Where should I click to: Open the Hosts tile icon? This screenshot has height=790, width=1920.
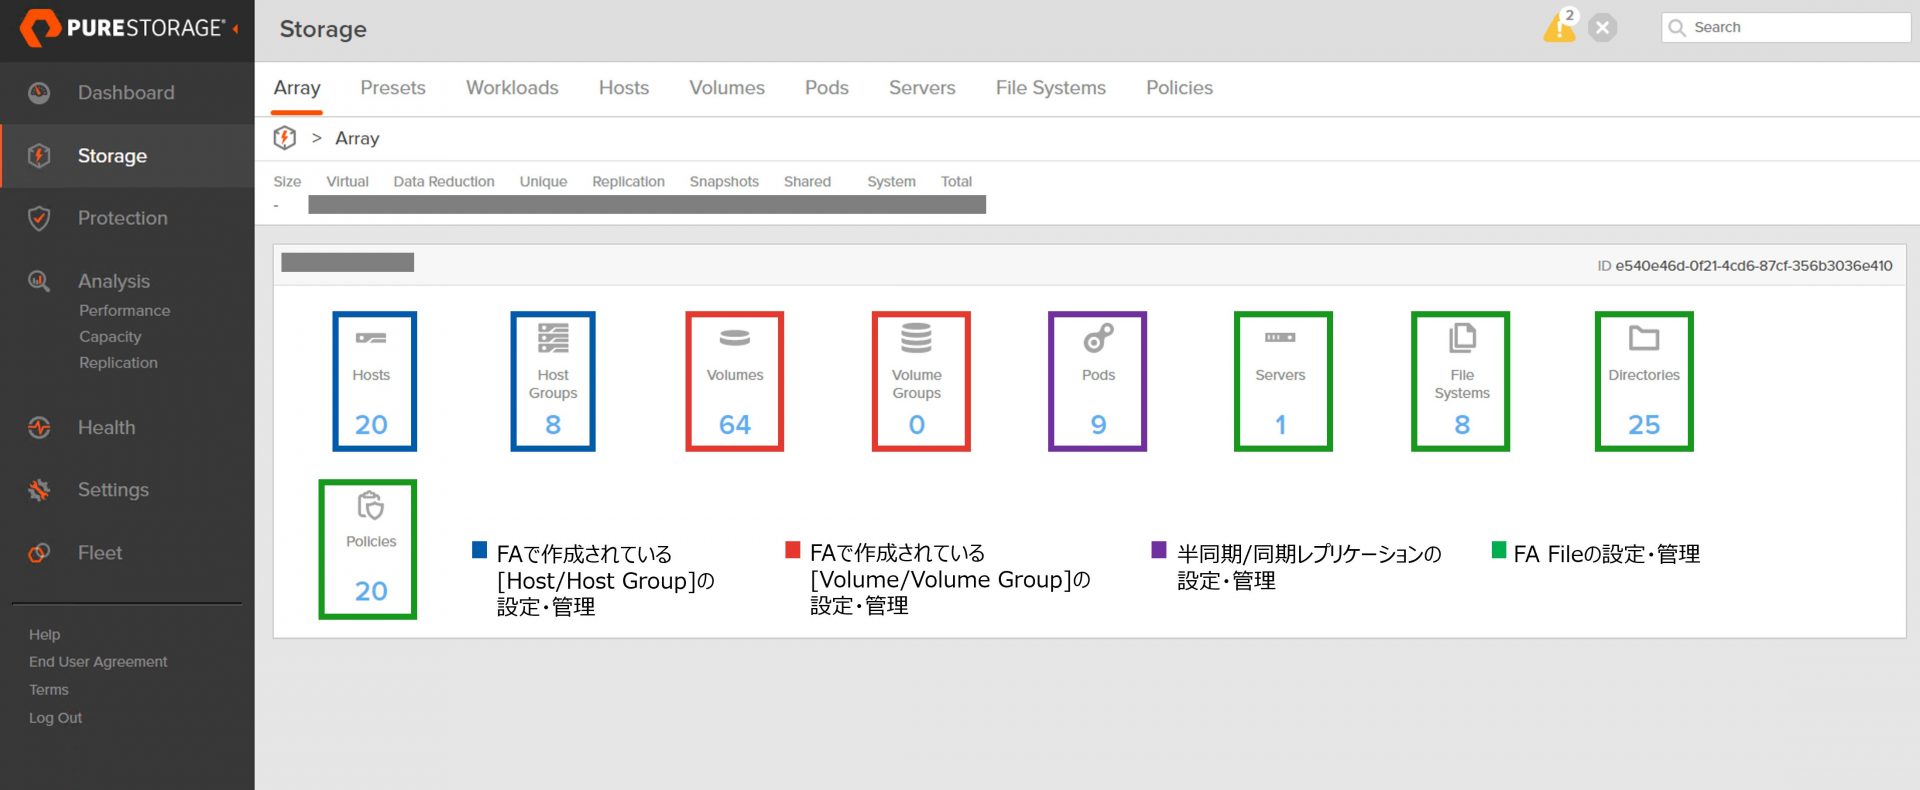tap(371, 339)
